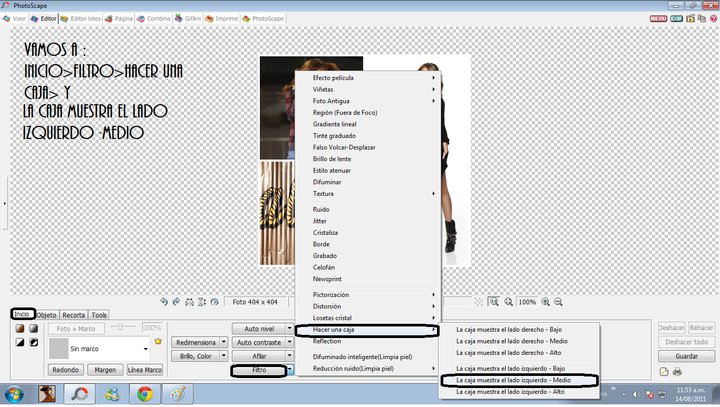
Task: Open Google Chrome from the taskbar
Action: click(145, 394)
